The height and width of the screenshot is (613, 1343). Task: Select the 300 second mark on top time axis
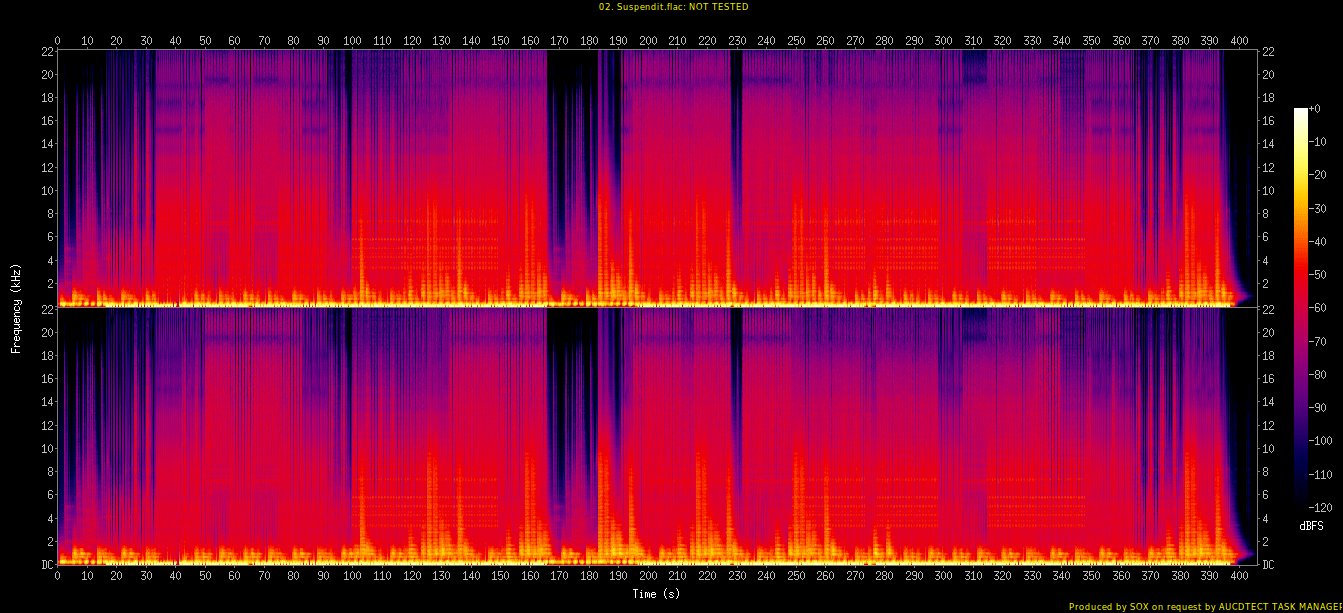pos(943,41)
